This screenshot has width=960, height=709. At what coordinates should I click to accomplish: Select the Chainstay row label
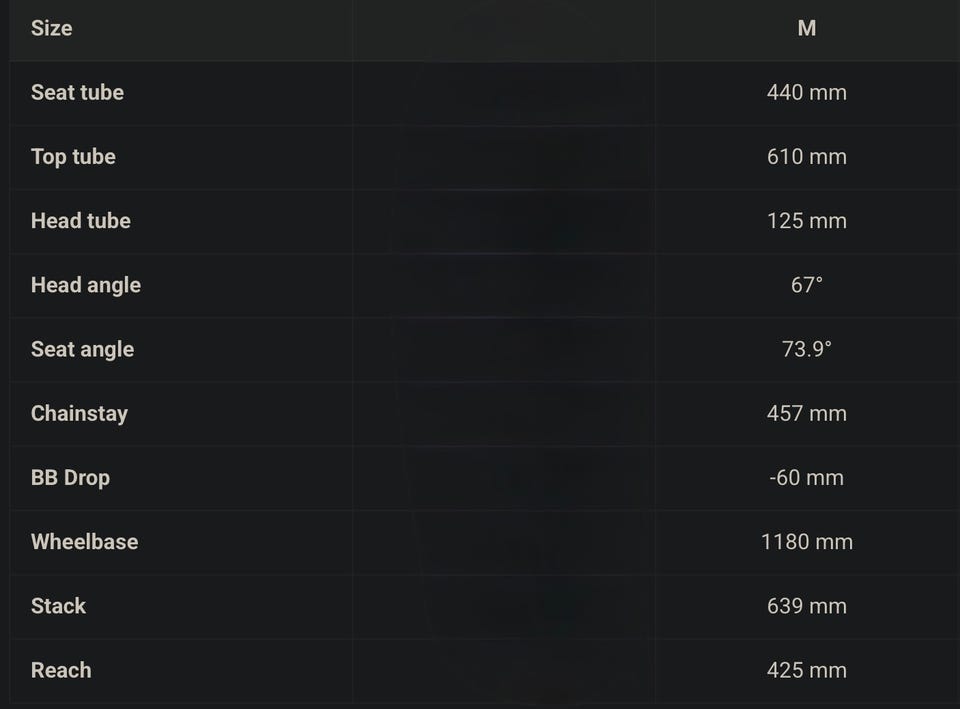(79, 413)
